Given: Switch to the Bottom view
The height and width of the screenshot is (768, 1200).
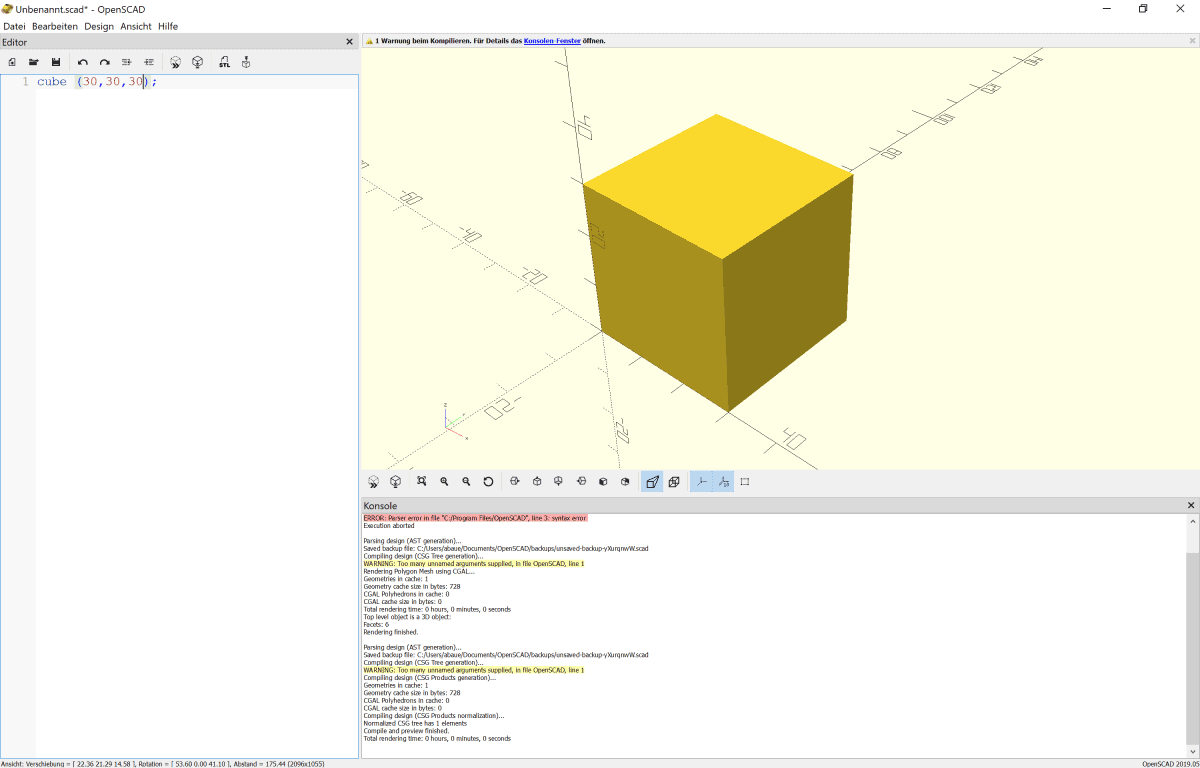Looking at the screenshot, I should (x=559, y=481).
